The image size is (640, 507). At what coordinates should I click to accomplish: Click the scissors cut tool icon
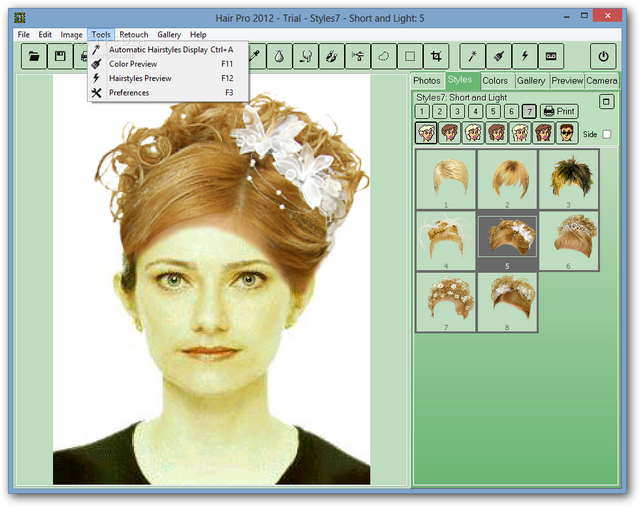pos(357,56)
